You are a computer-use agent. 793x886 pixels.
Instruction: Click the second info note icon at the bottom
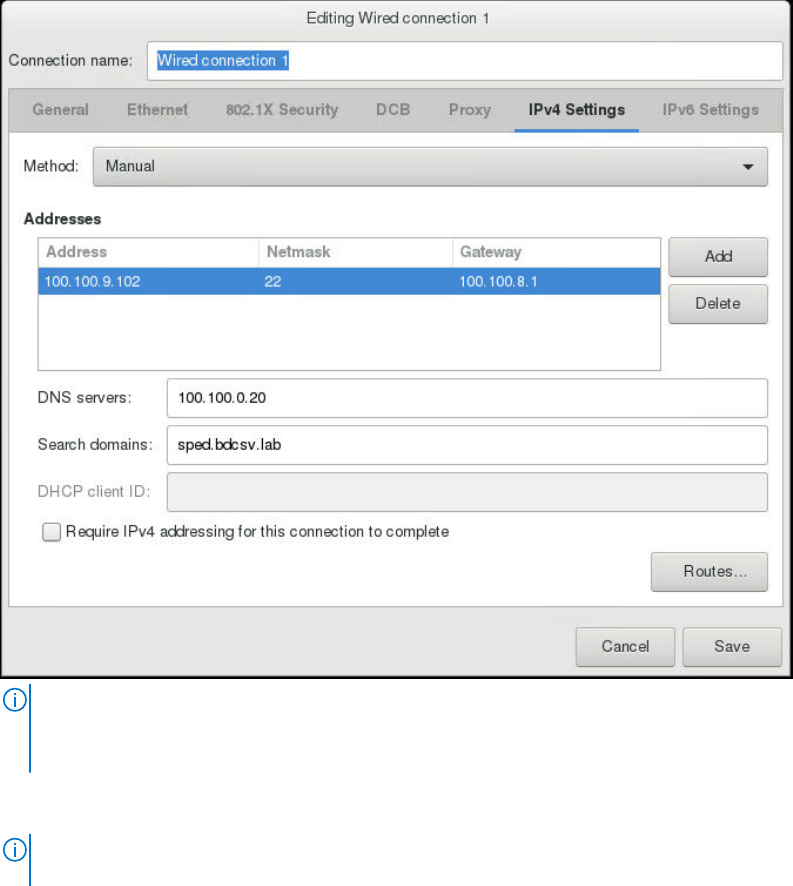[15, 850]
